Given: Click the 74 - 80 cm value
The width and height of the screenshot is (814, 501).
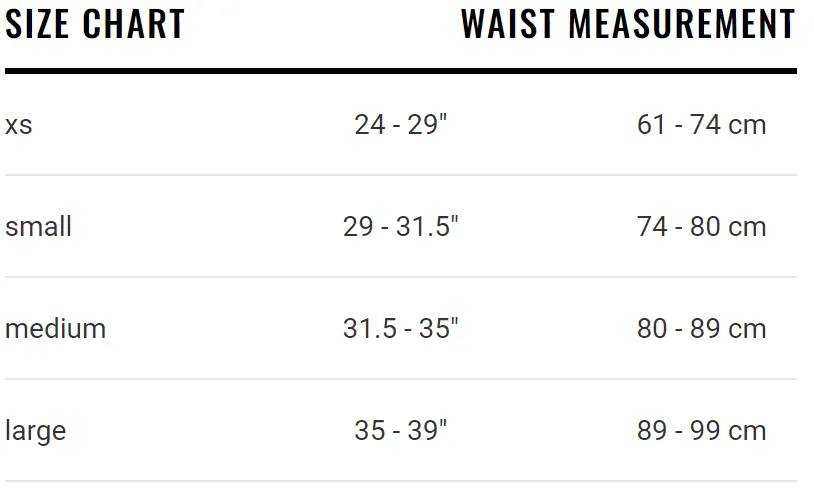Looking at the screenshot, I should pyautogui.click(x=701, y=227).
